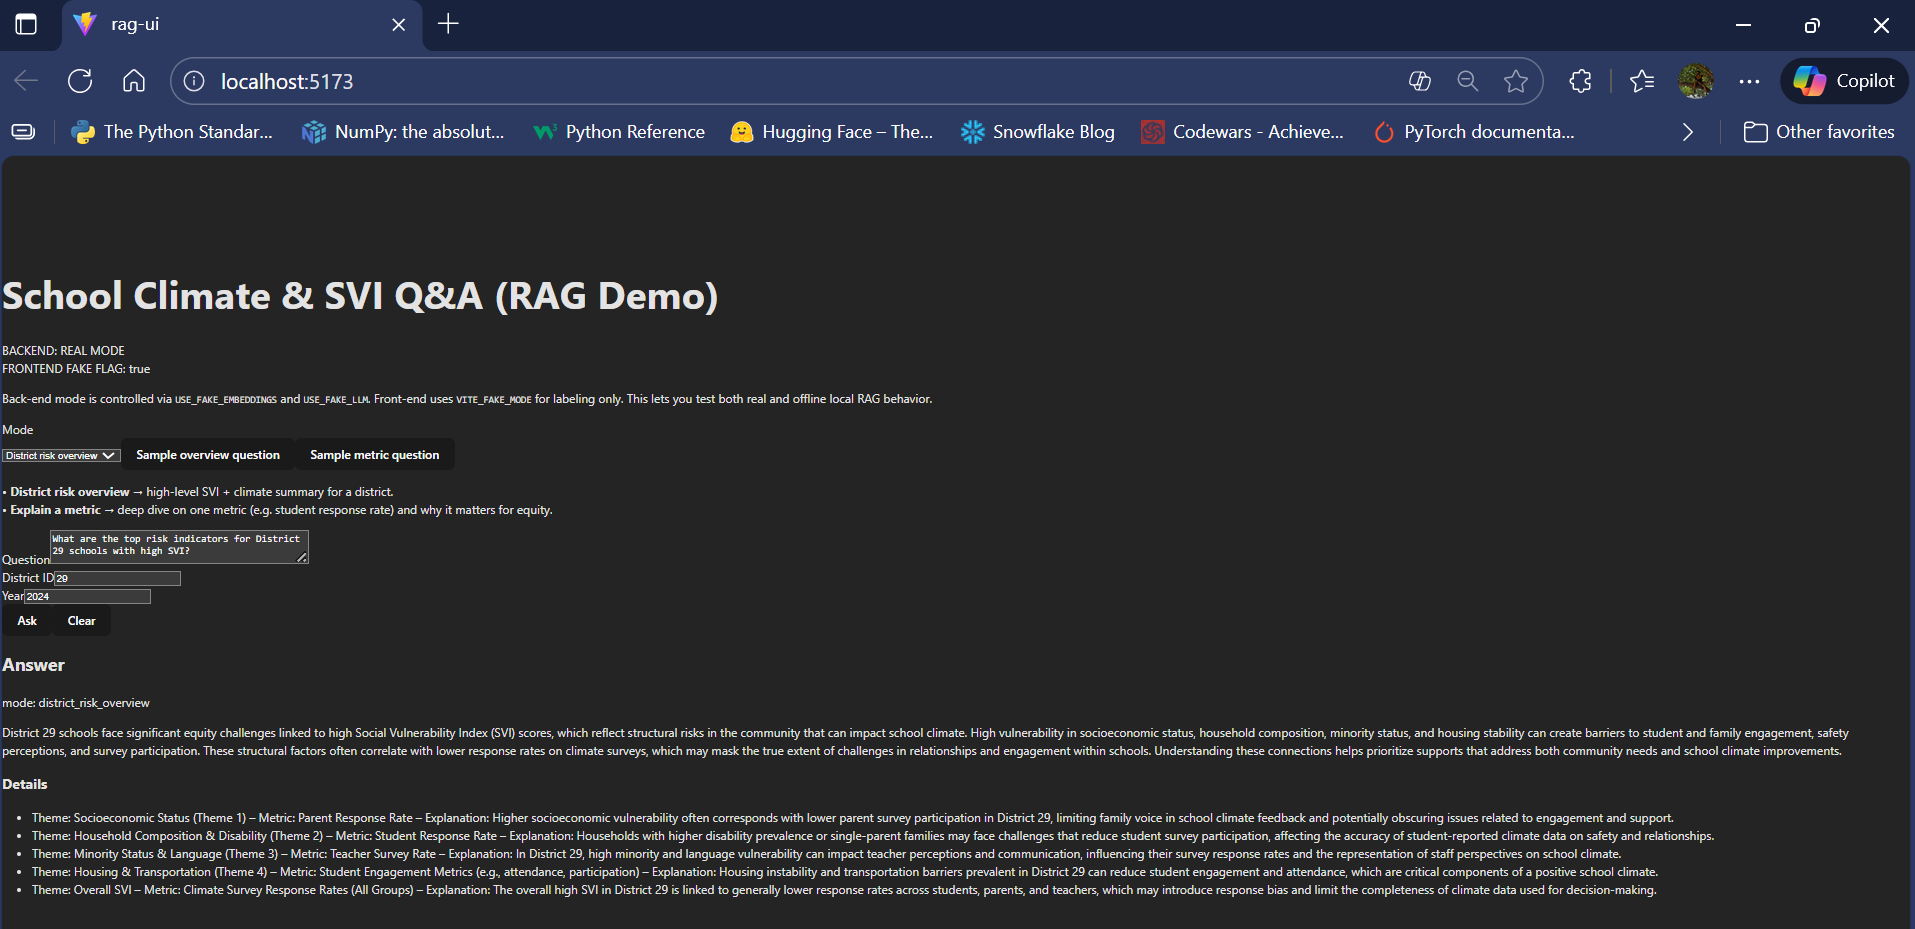View site information icon

point(194,81)
